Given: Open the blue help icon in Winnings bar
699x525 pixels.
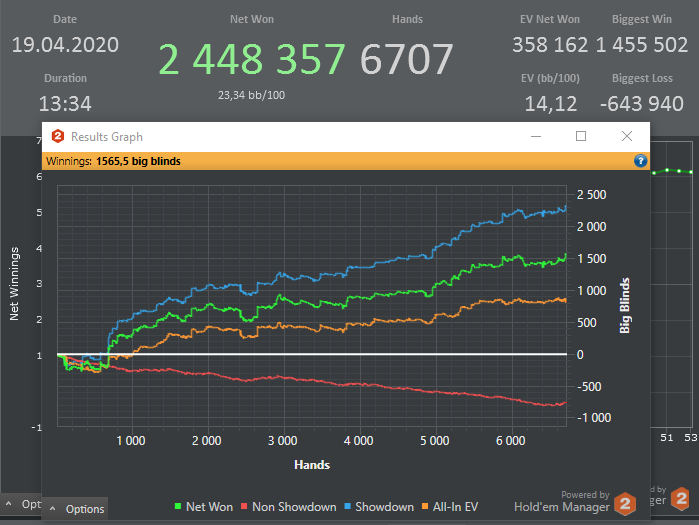Looking at the screenshot, I should click(x=640, y=161).
